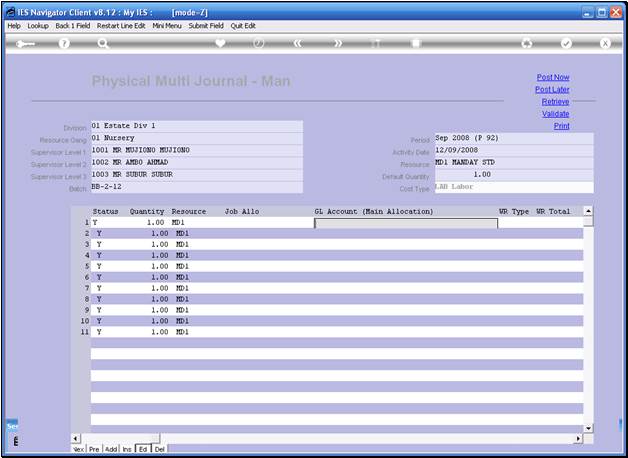Image resolution: width=628 pixels, height=458 pixels.
Task: Click the Division field 01 Estate Div 1
Action: coord(197,126)
